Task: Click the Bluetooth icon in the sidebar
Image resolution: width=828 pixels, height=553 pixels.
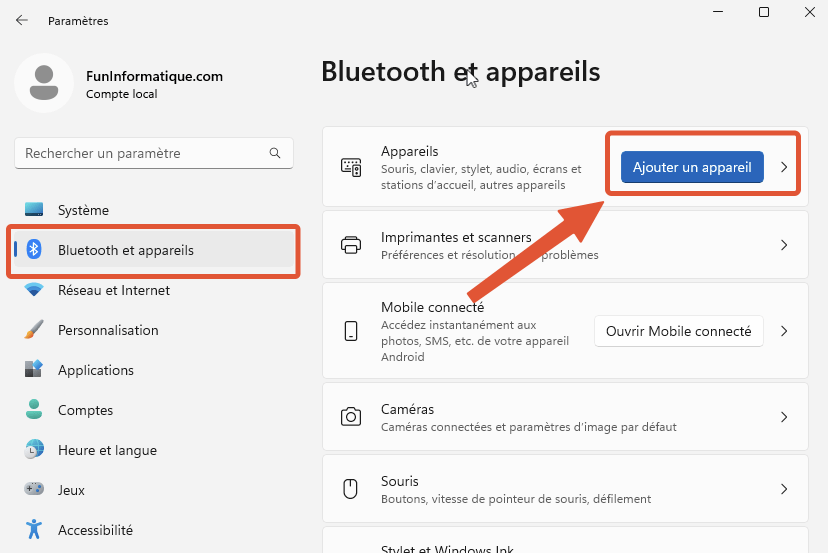Action: 34,250
